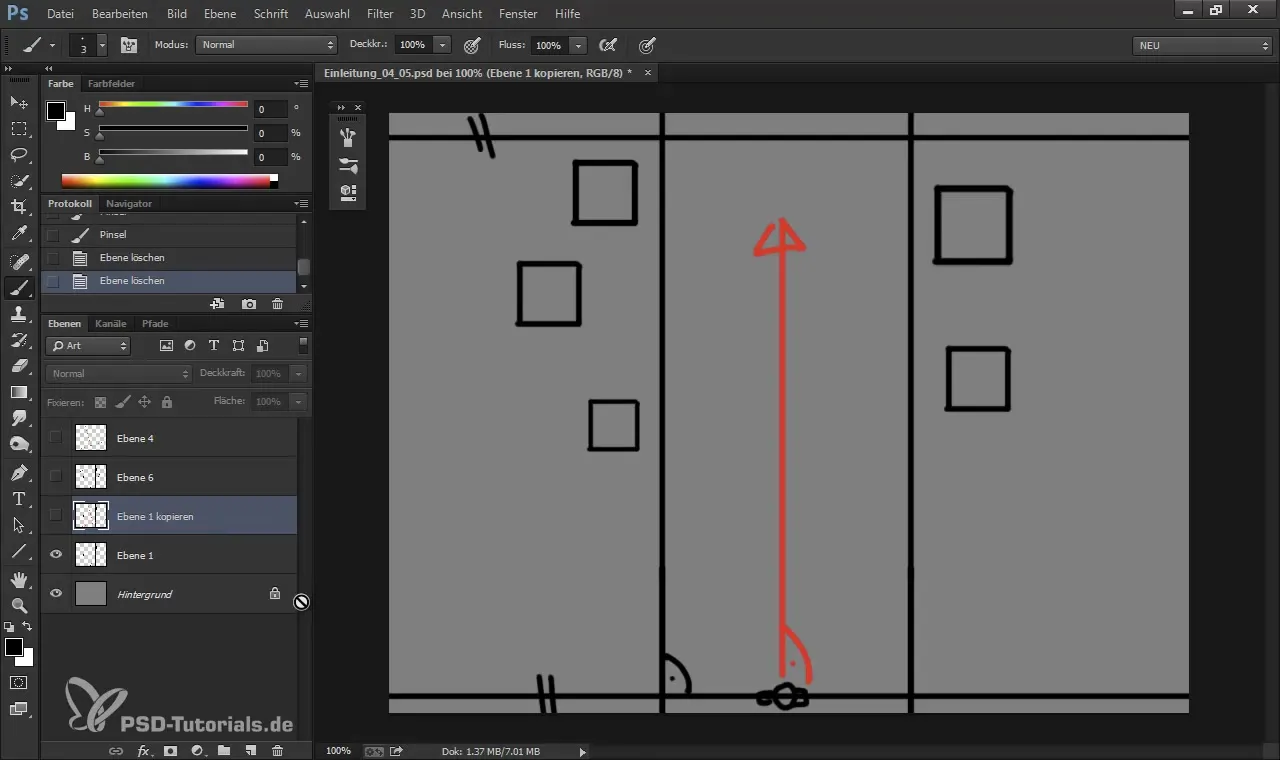The image size is (1280, 760).
Task: Select the Zoom tool
Action: 19,605
